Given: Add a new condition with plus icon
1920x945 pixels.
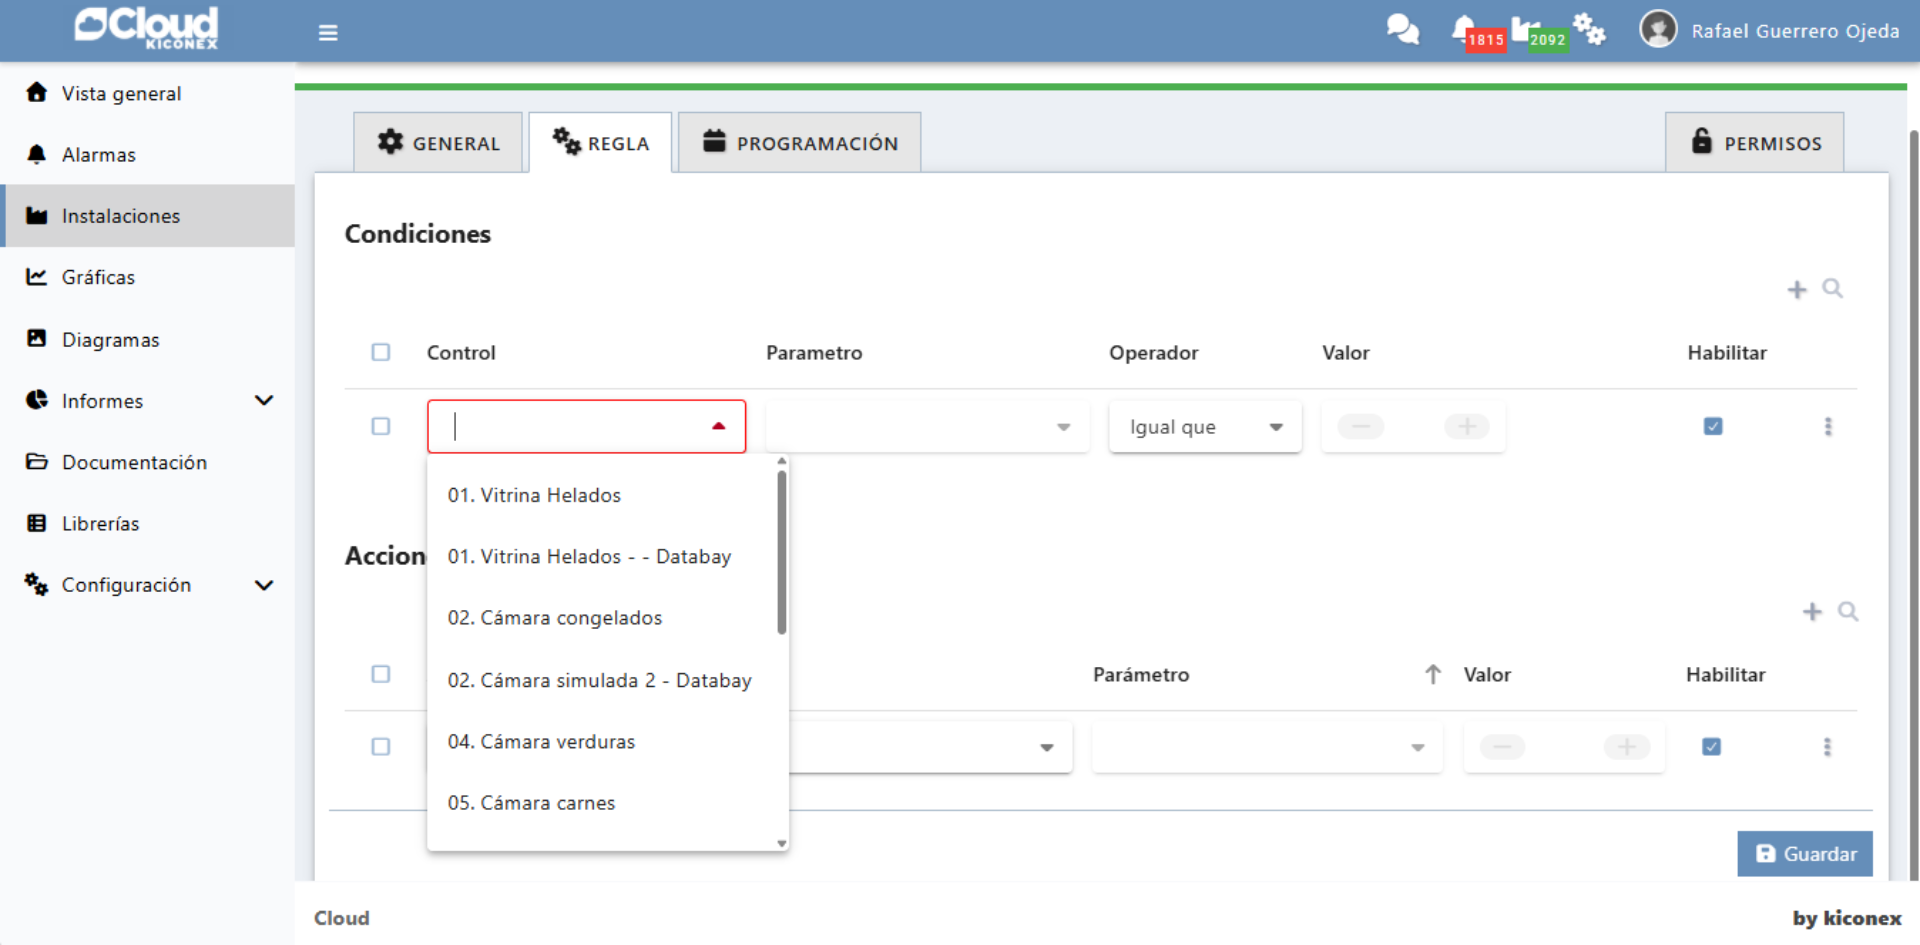Looking at the screenshot, I should pyautogui.click(x=1797, y=290).
